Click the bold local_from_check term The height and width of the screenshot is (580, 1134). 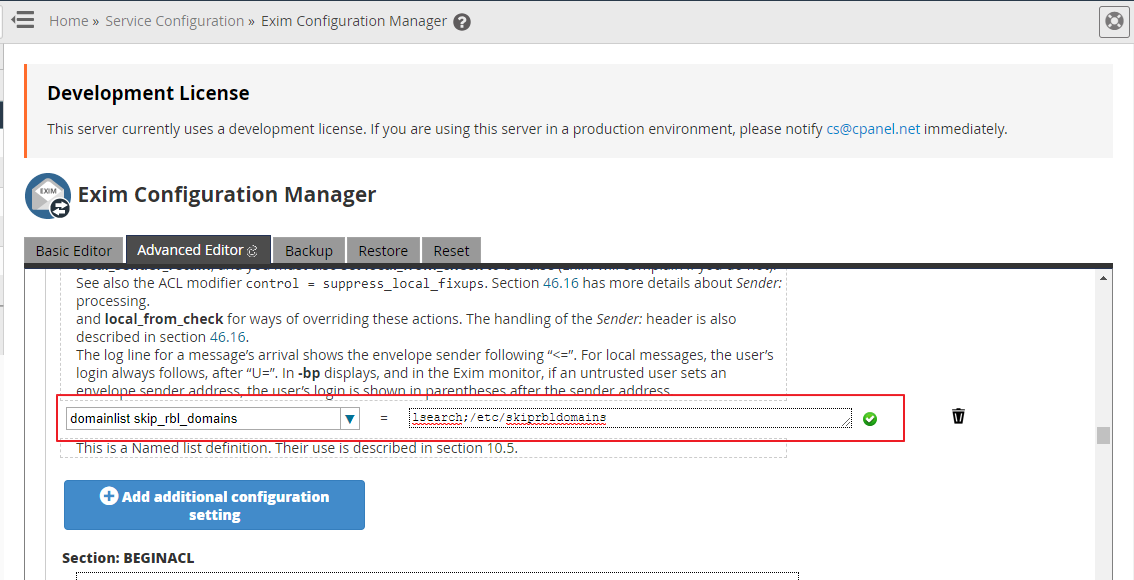pyautogui.click(x=164, y=319)
